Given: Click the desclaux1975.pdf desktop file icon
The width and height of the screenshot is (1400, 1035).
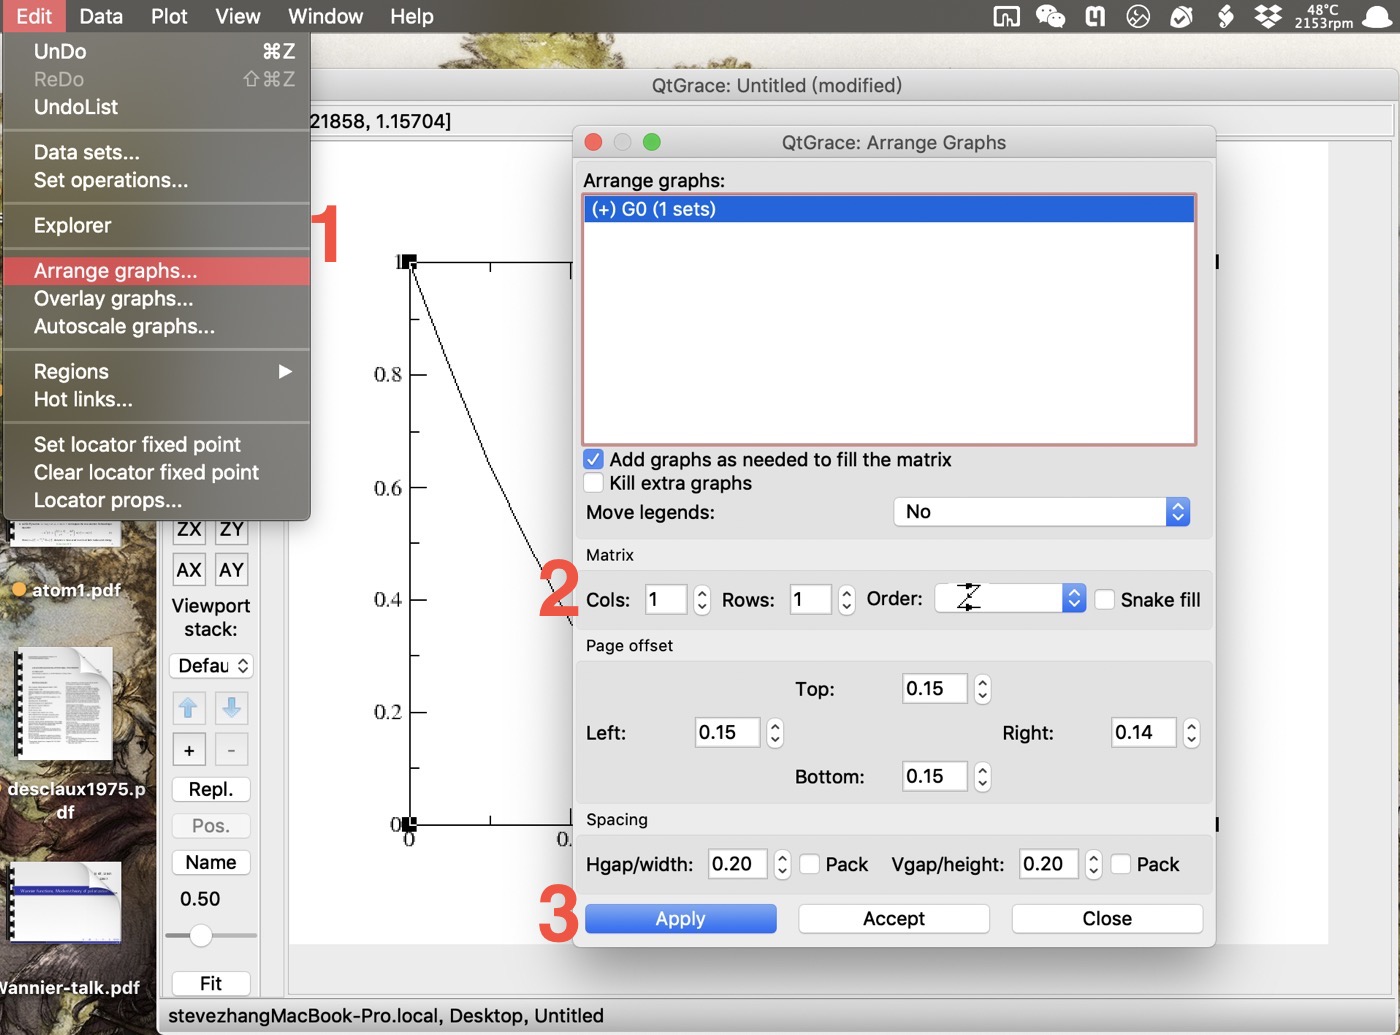Looking at the screenshot, I should click(x=64, y=703).
